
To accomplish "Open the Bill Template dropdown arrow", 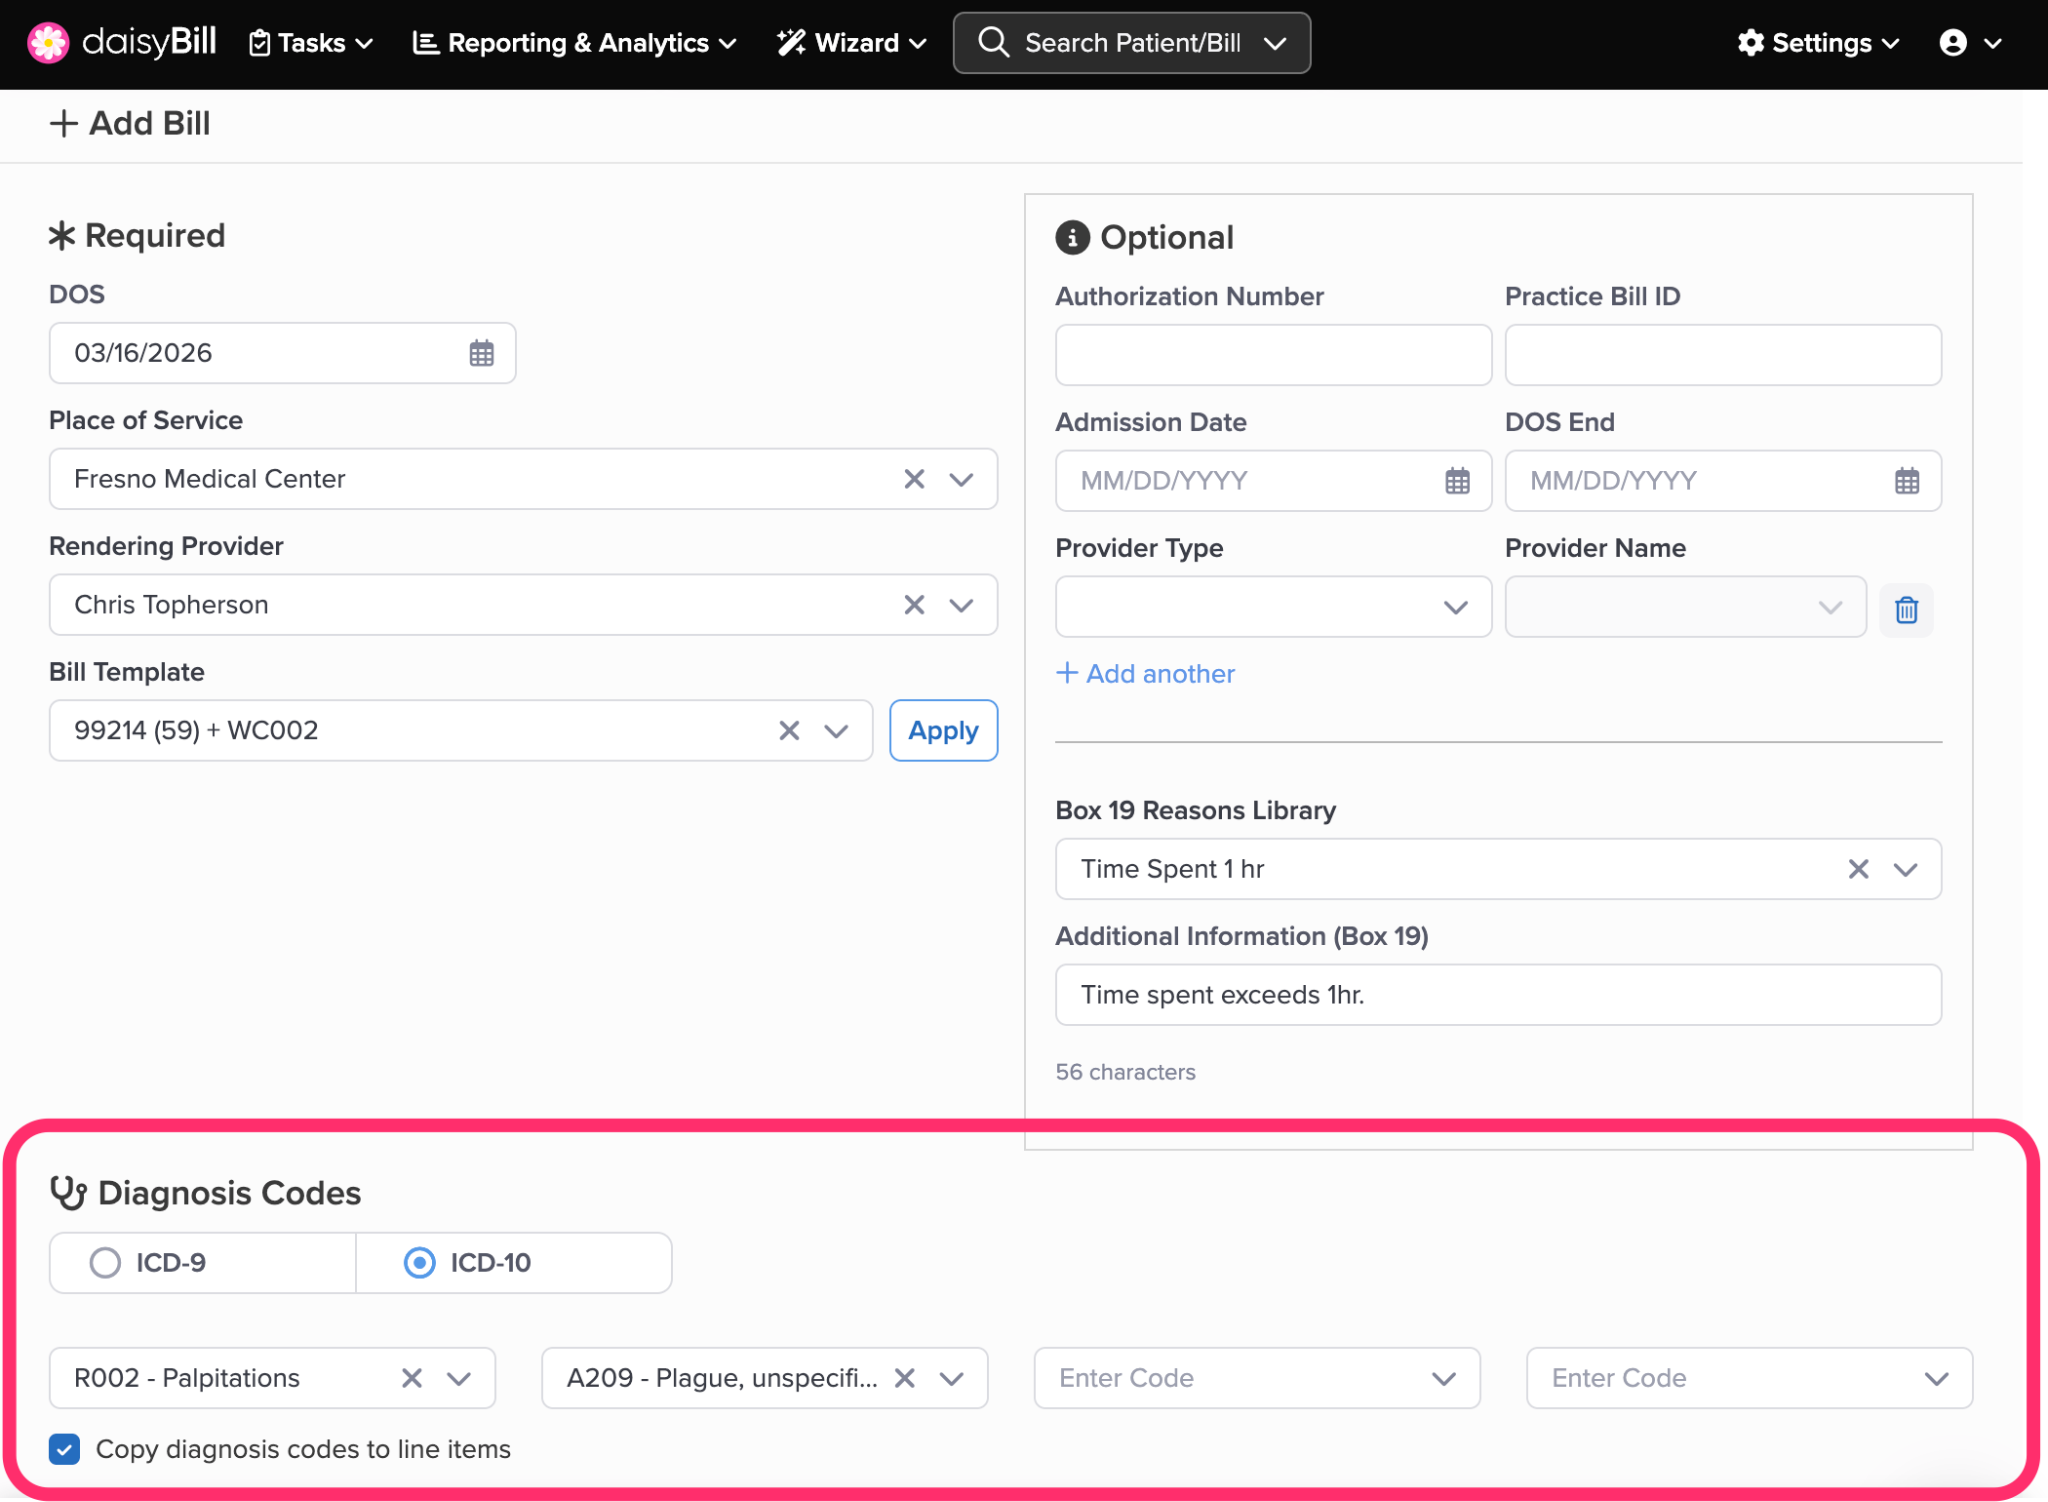I will tap(836, 731).
